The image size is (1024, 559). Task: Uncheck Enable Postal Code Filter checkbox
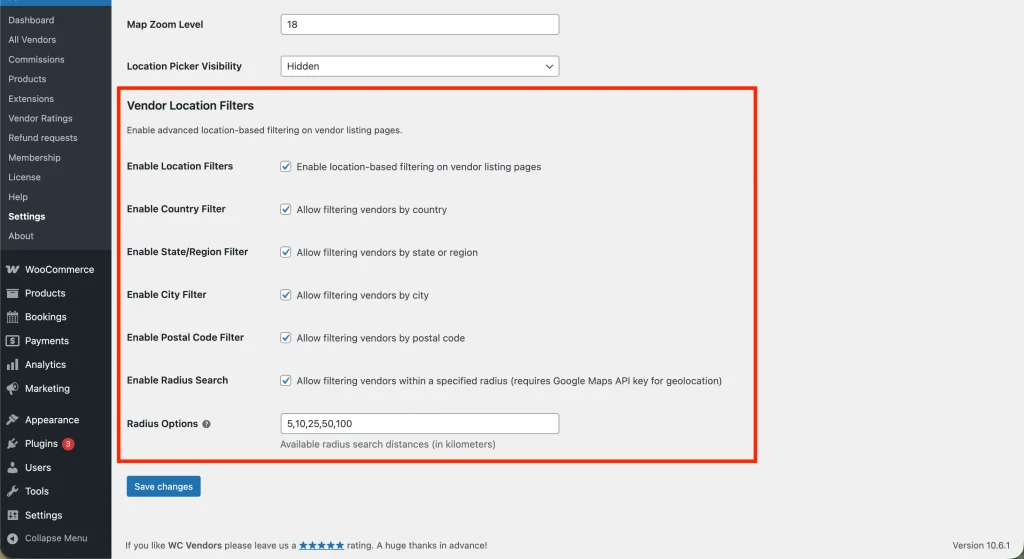tap(285, 338)
